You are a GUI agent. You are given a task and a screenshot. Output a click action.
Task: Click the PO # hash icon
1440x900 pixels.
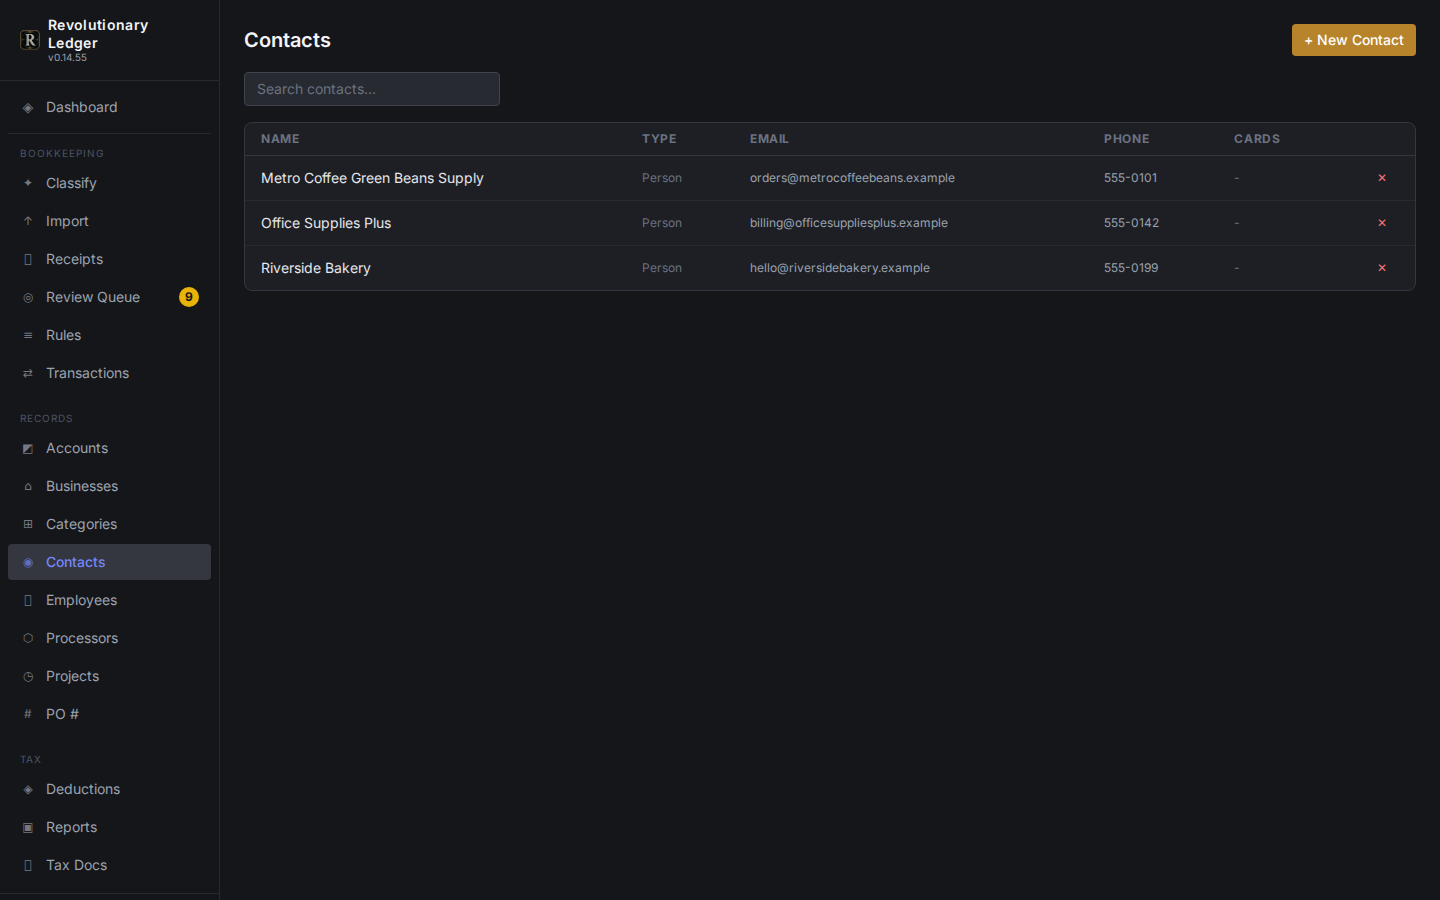click(x=28, y=715)
